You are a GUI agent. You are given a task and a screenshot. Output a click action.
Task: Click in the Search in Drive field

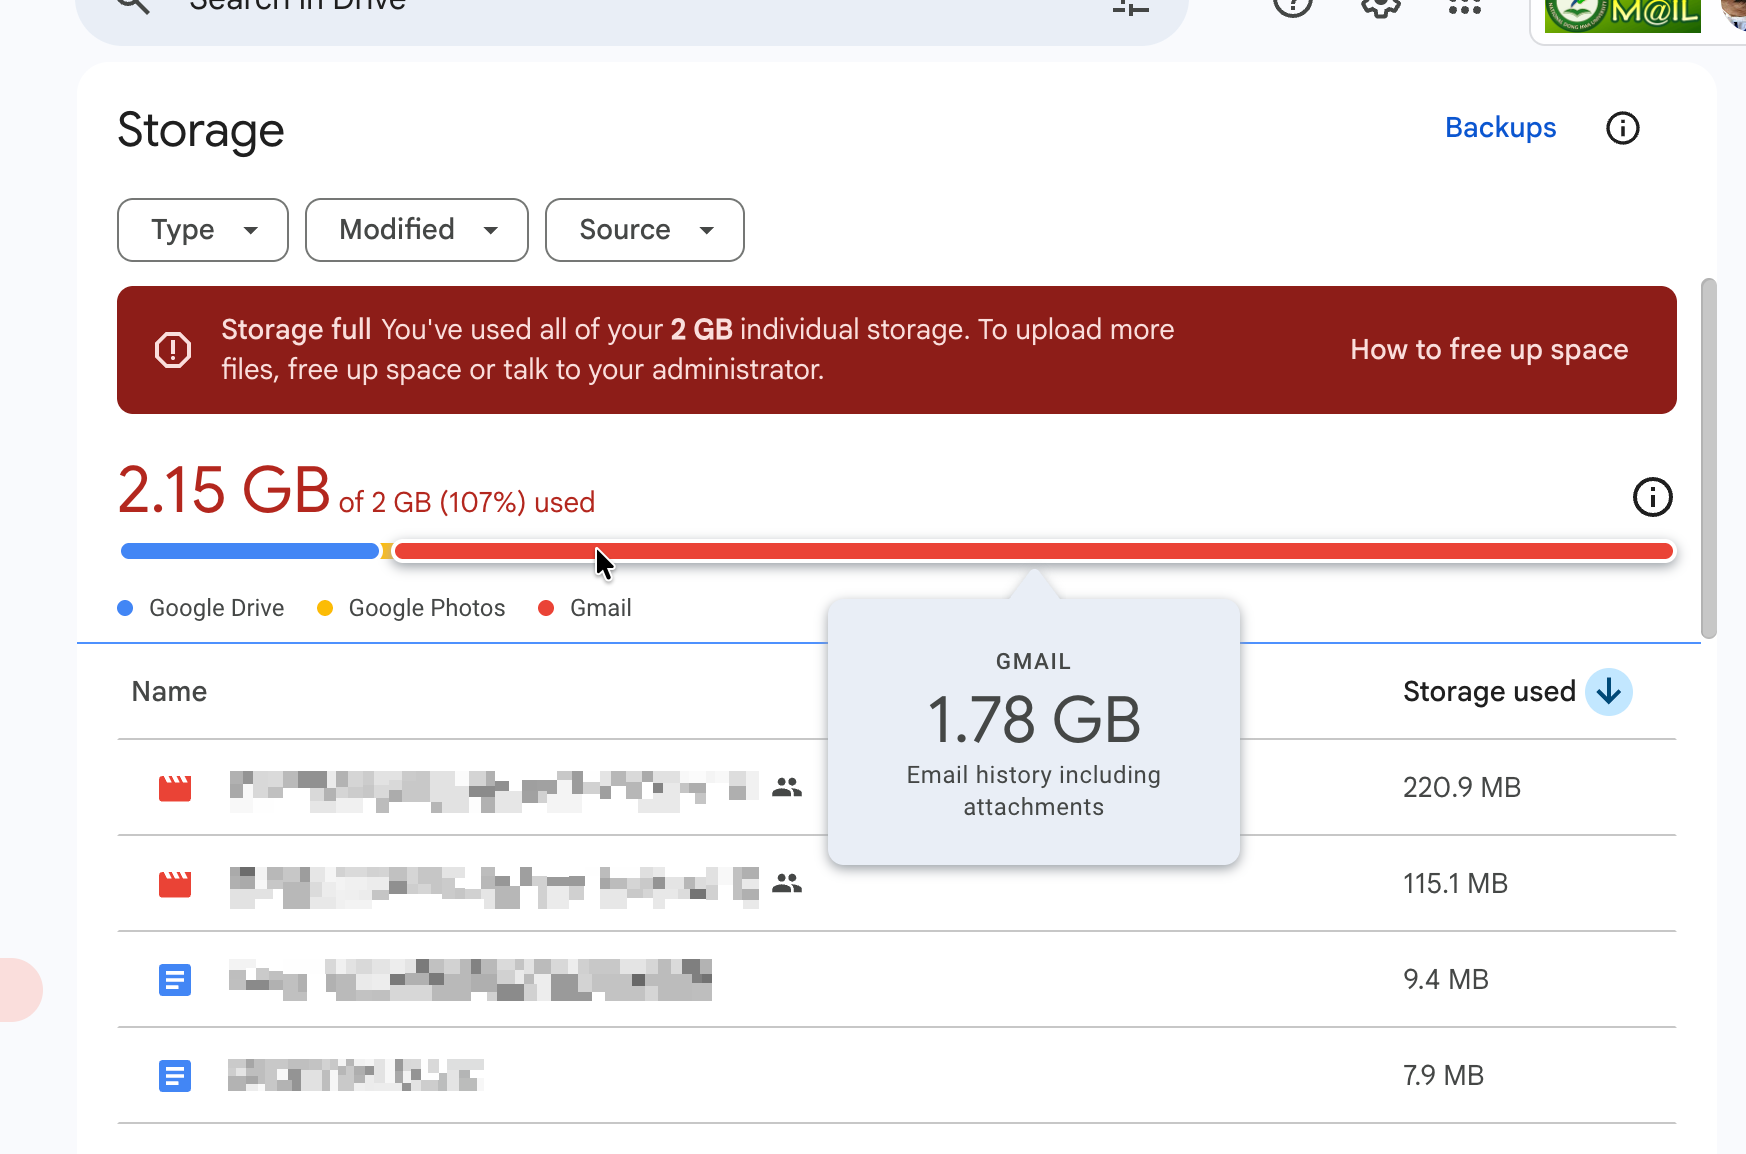tap(600, 8)
